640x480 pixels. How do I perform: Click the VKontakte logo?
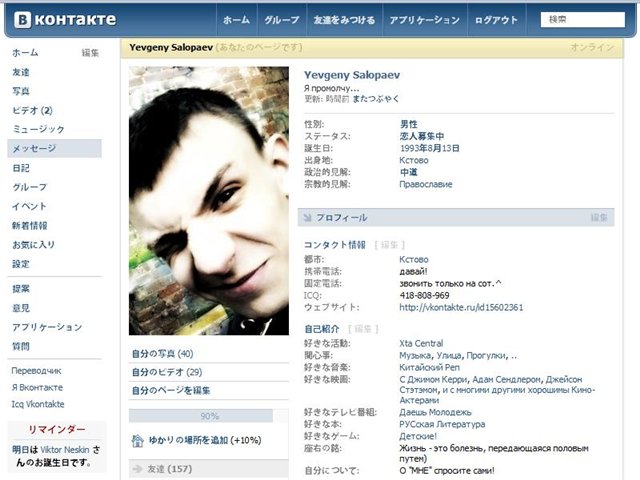[x=65, y=20]
